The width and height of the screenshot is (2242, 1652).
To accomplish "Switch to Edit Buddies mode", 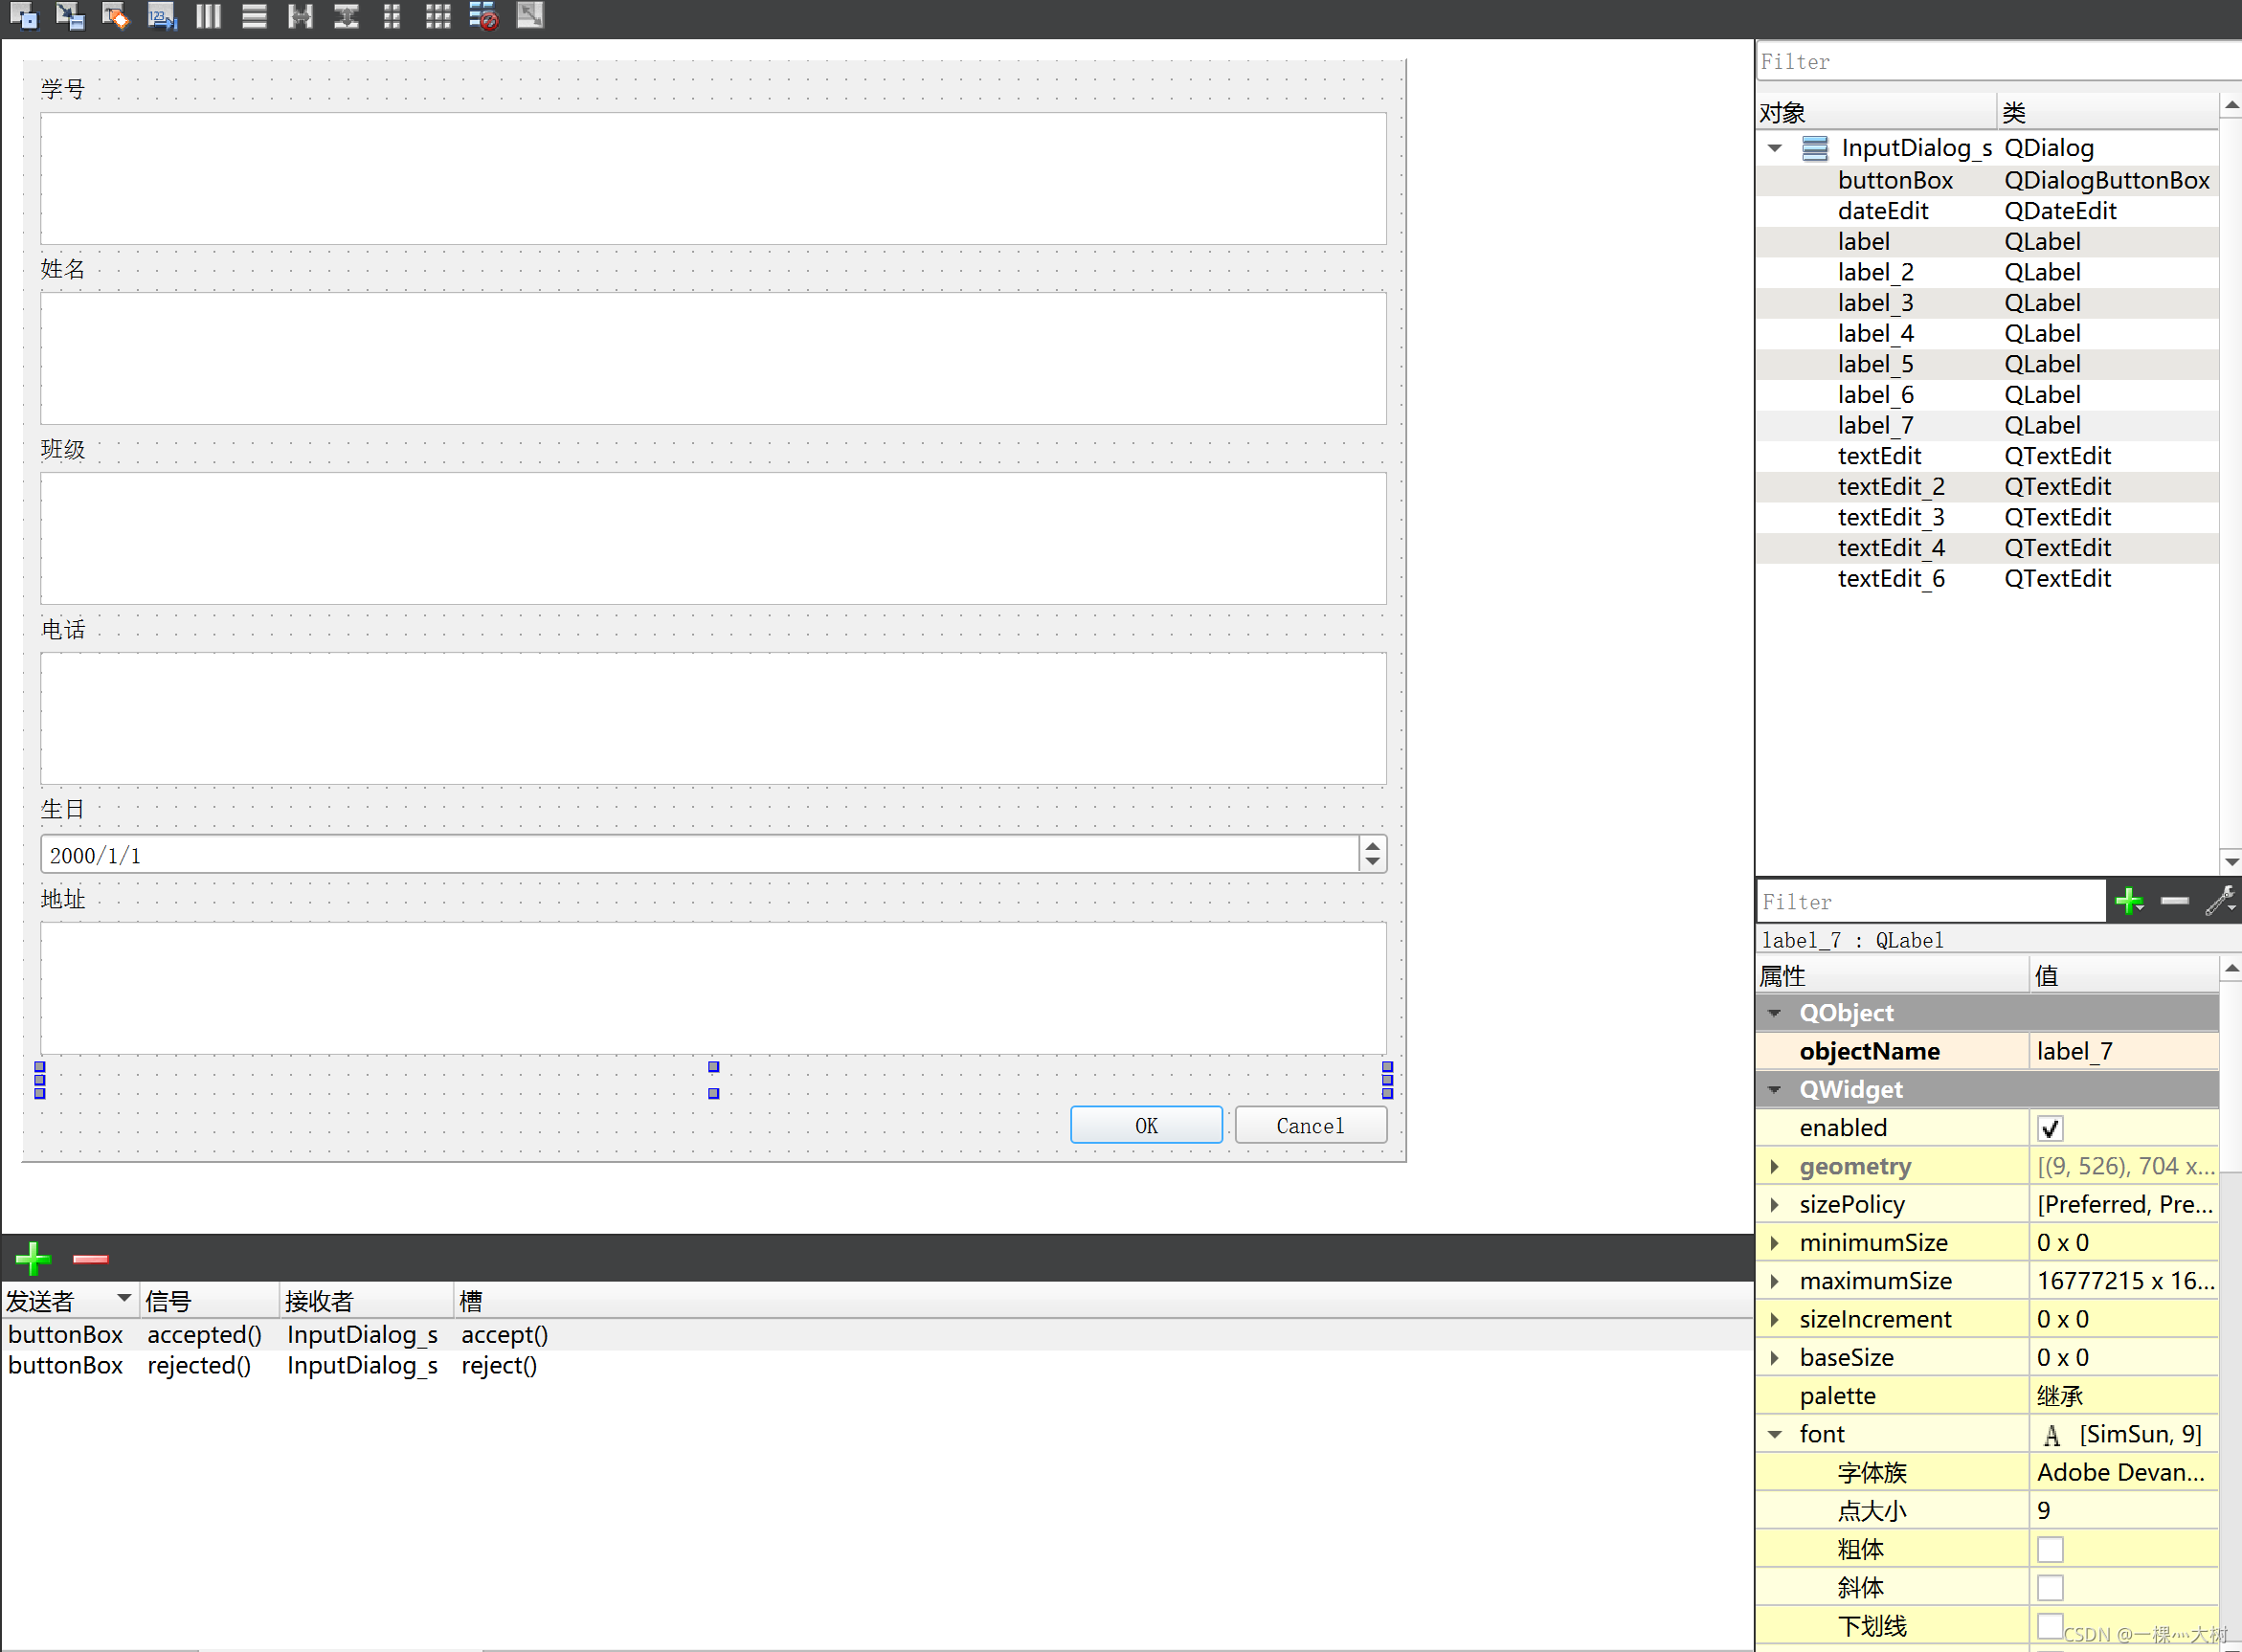I will [x=115, y=16].
